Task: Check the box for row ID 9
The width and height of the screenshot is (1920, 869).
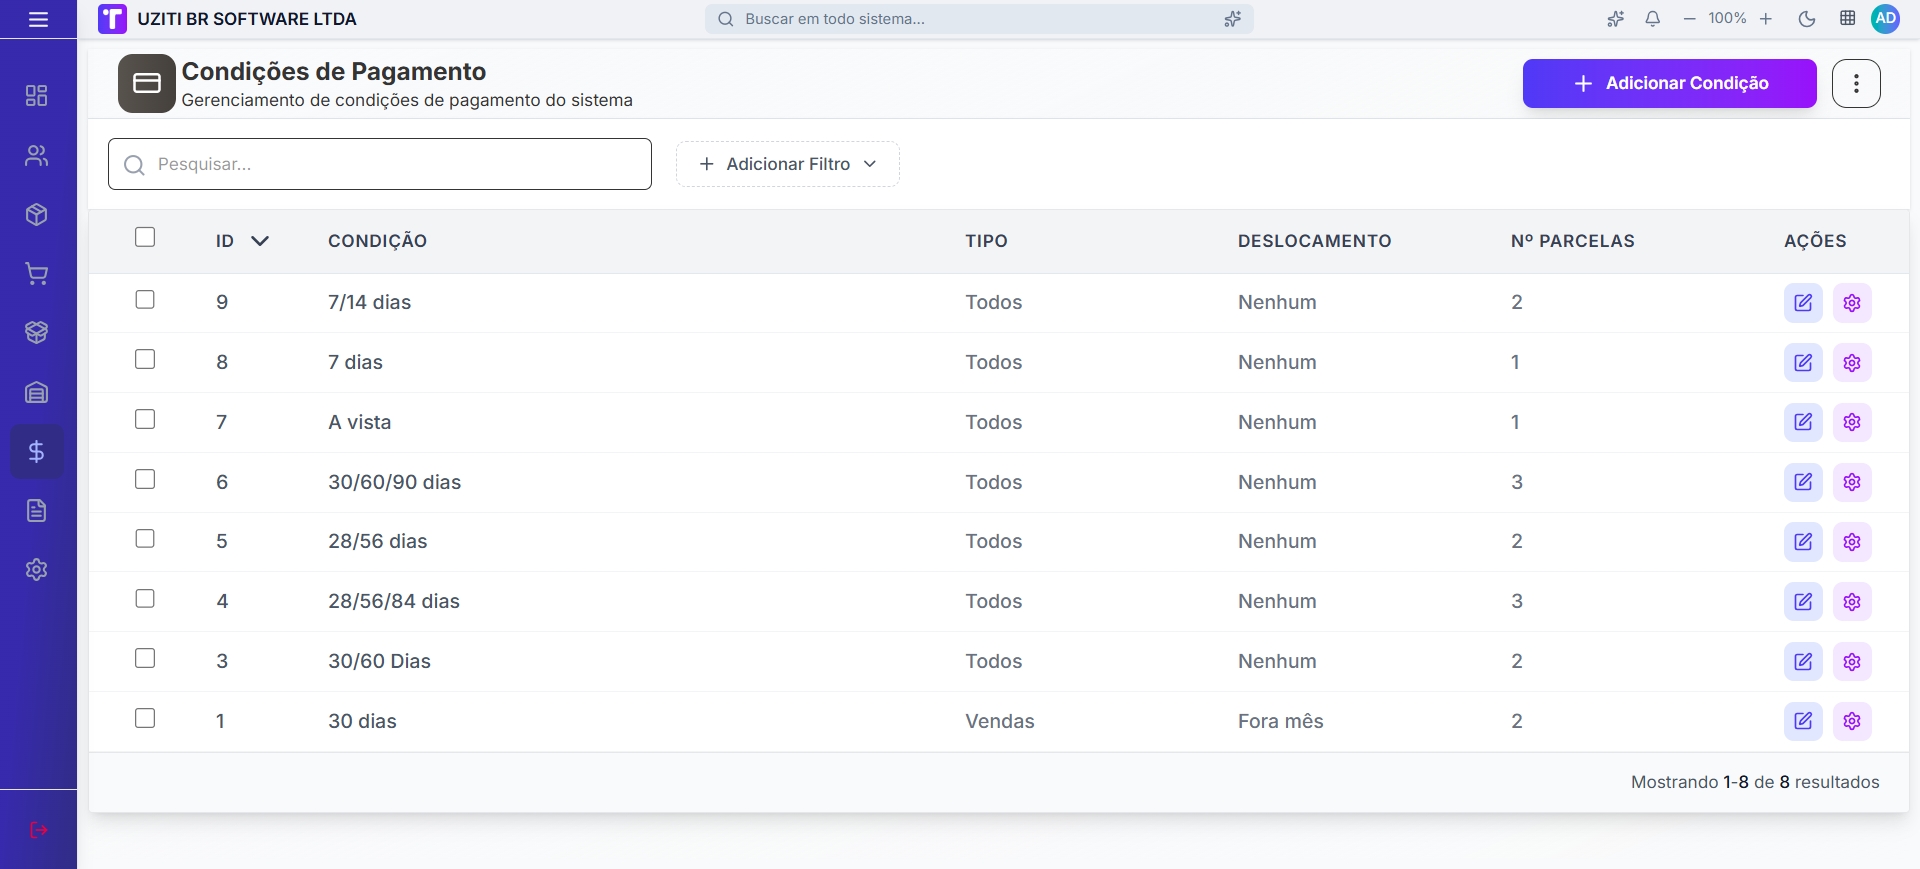Action: [145, 300]
